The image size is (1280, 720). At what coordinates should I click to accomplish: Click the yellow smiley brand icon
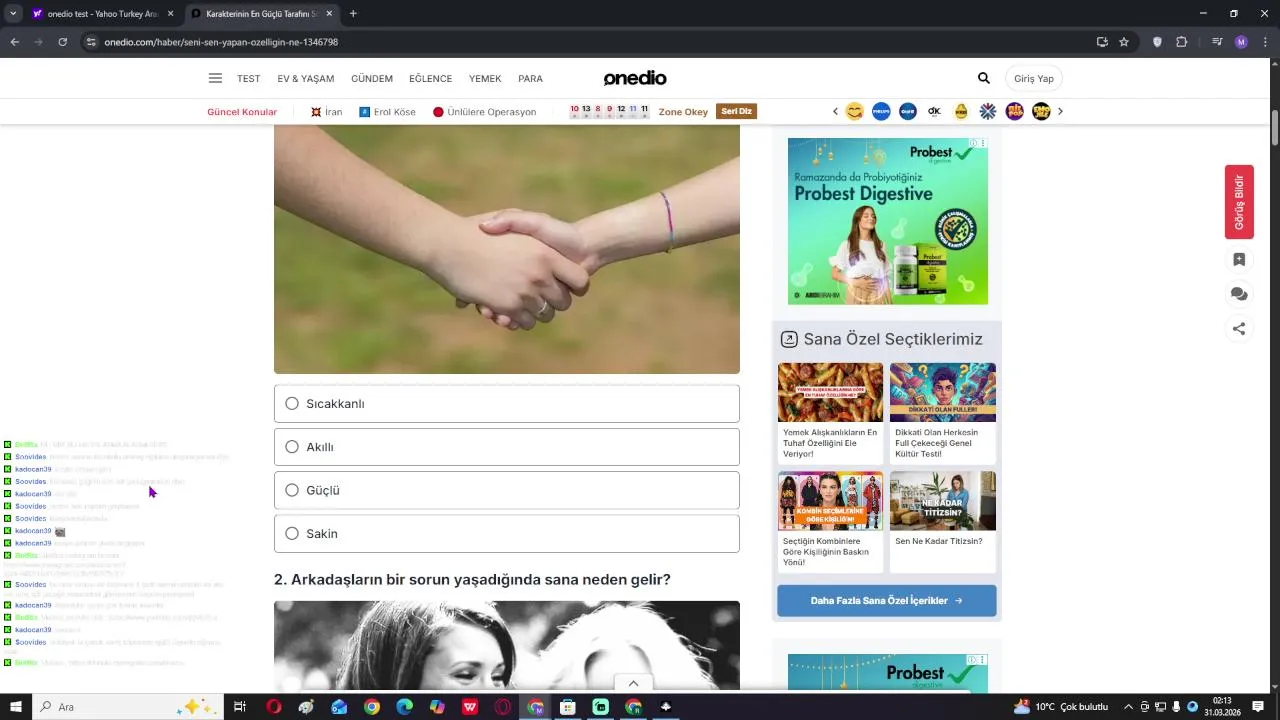tap(854, 111)
